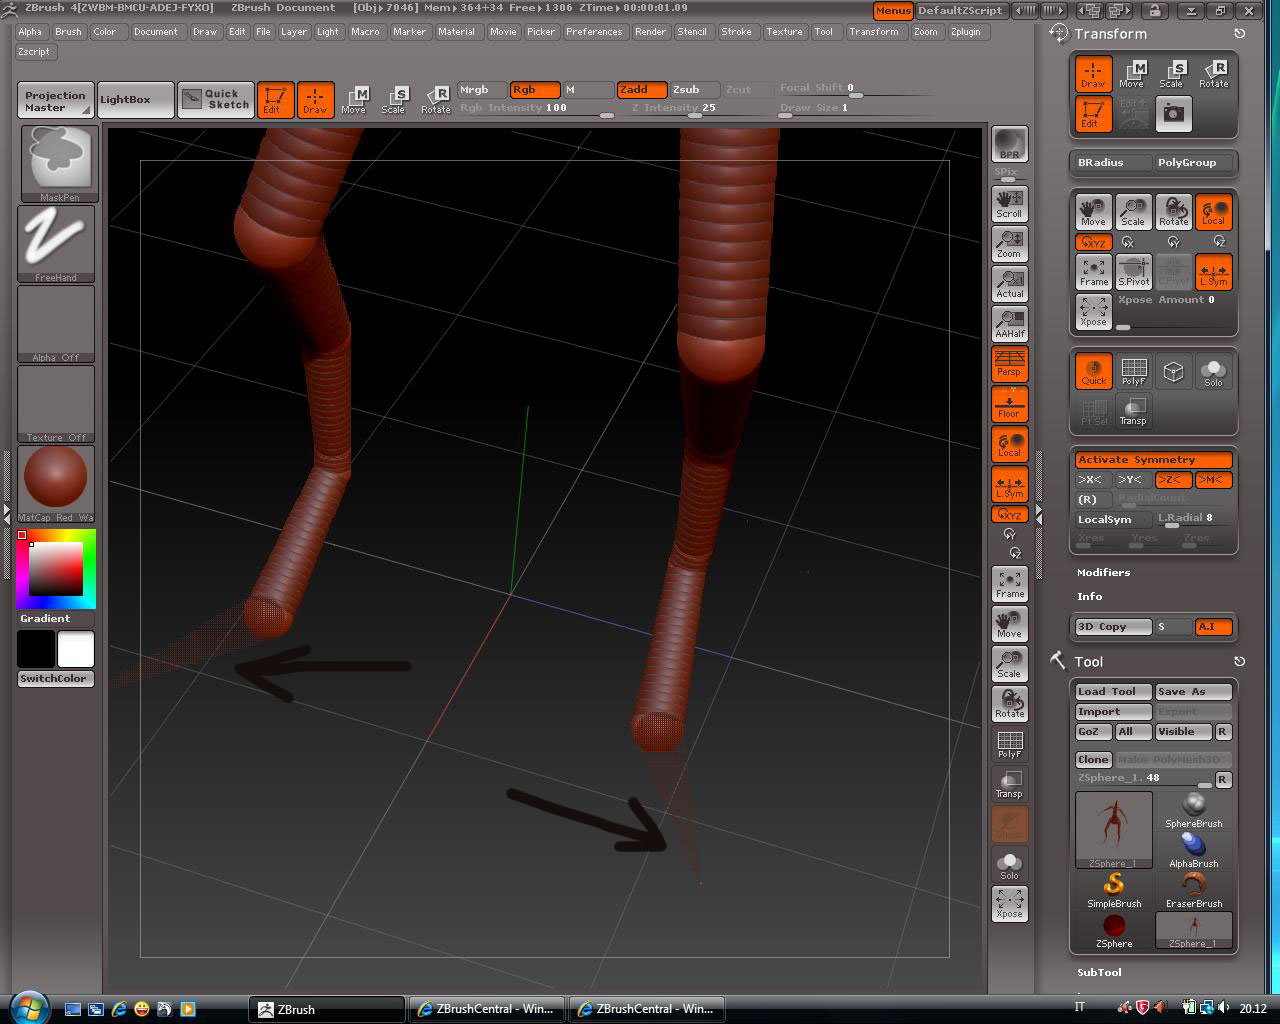Expand the SubTool section
Screen dimensions: 1280x1024
tap(1098, 971)
